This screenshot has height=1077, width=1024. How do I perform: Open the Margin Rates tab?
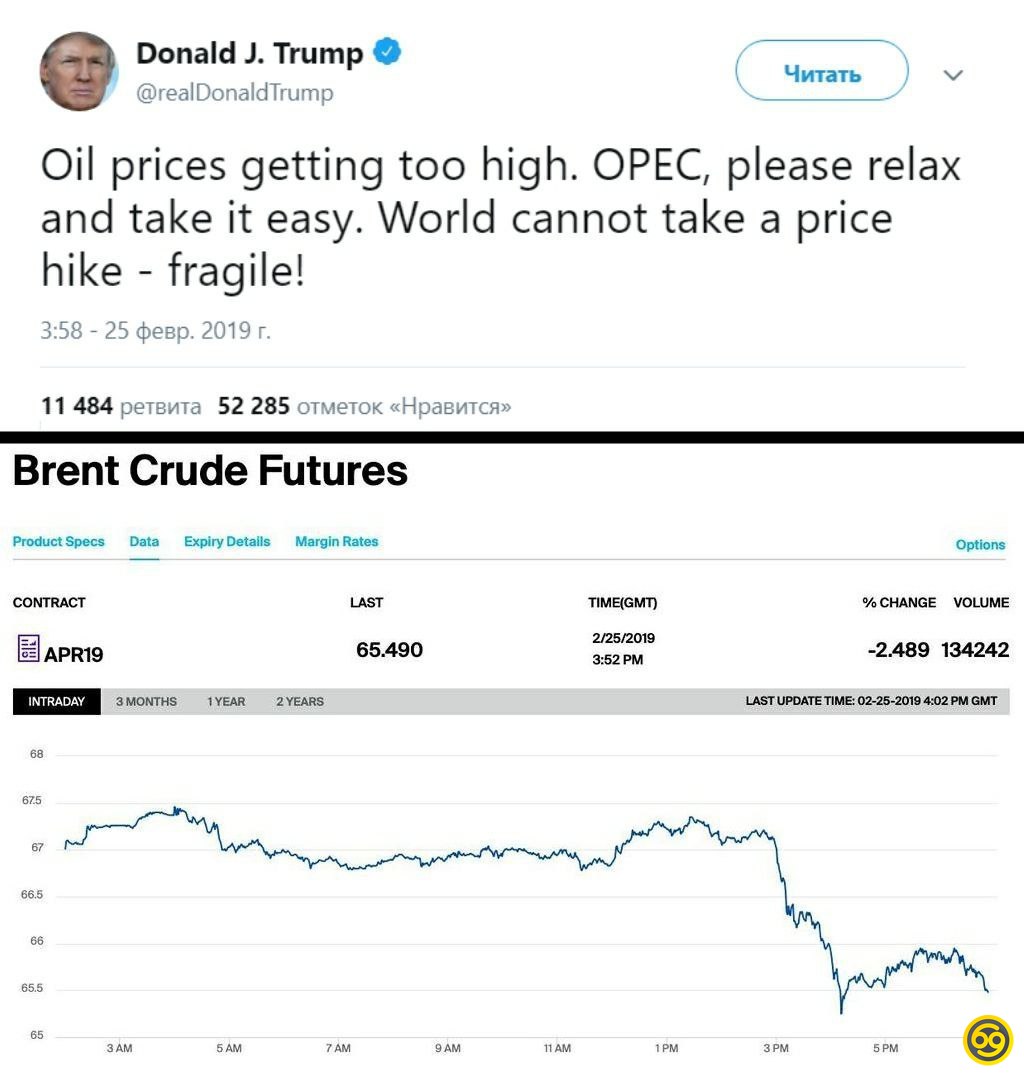336,541
